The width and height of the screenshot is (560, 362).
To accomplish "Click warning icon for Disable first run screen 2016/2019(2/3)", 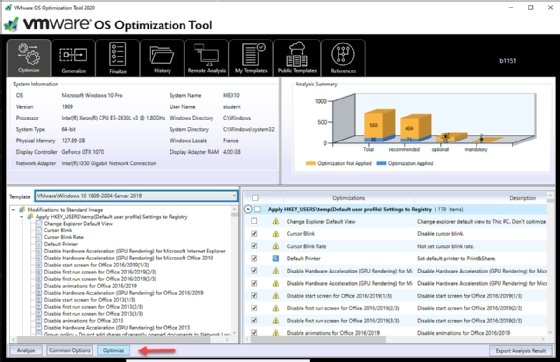I will point(276,308).
